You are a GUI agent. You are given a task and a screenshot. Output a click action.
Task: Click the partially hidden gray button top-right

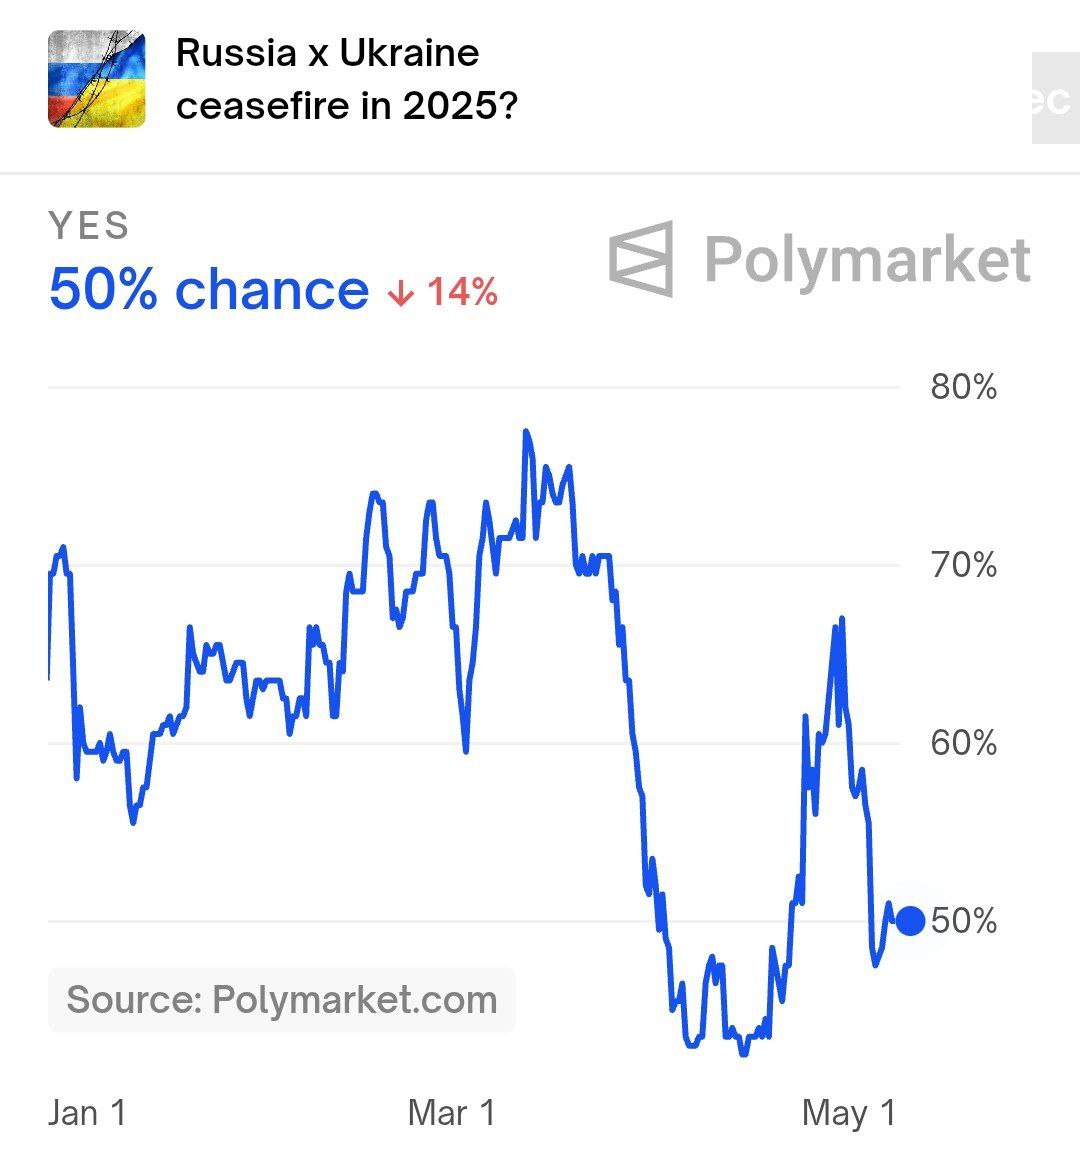pyautogui.click(x=1055, y=98)
